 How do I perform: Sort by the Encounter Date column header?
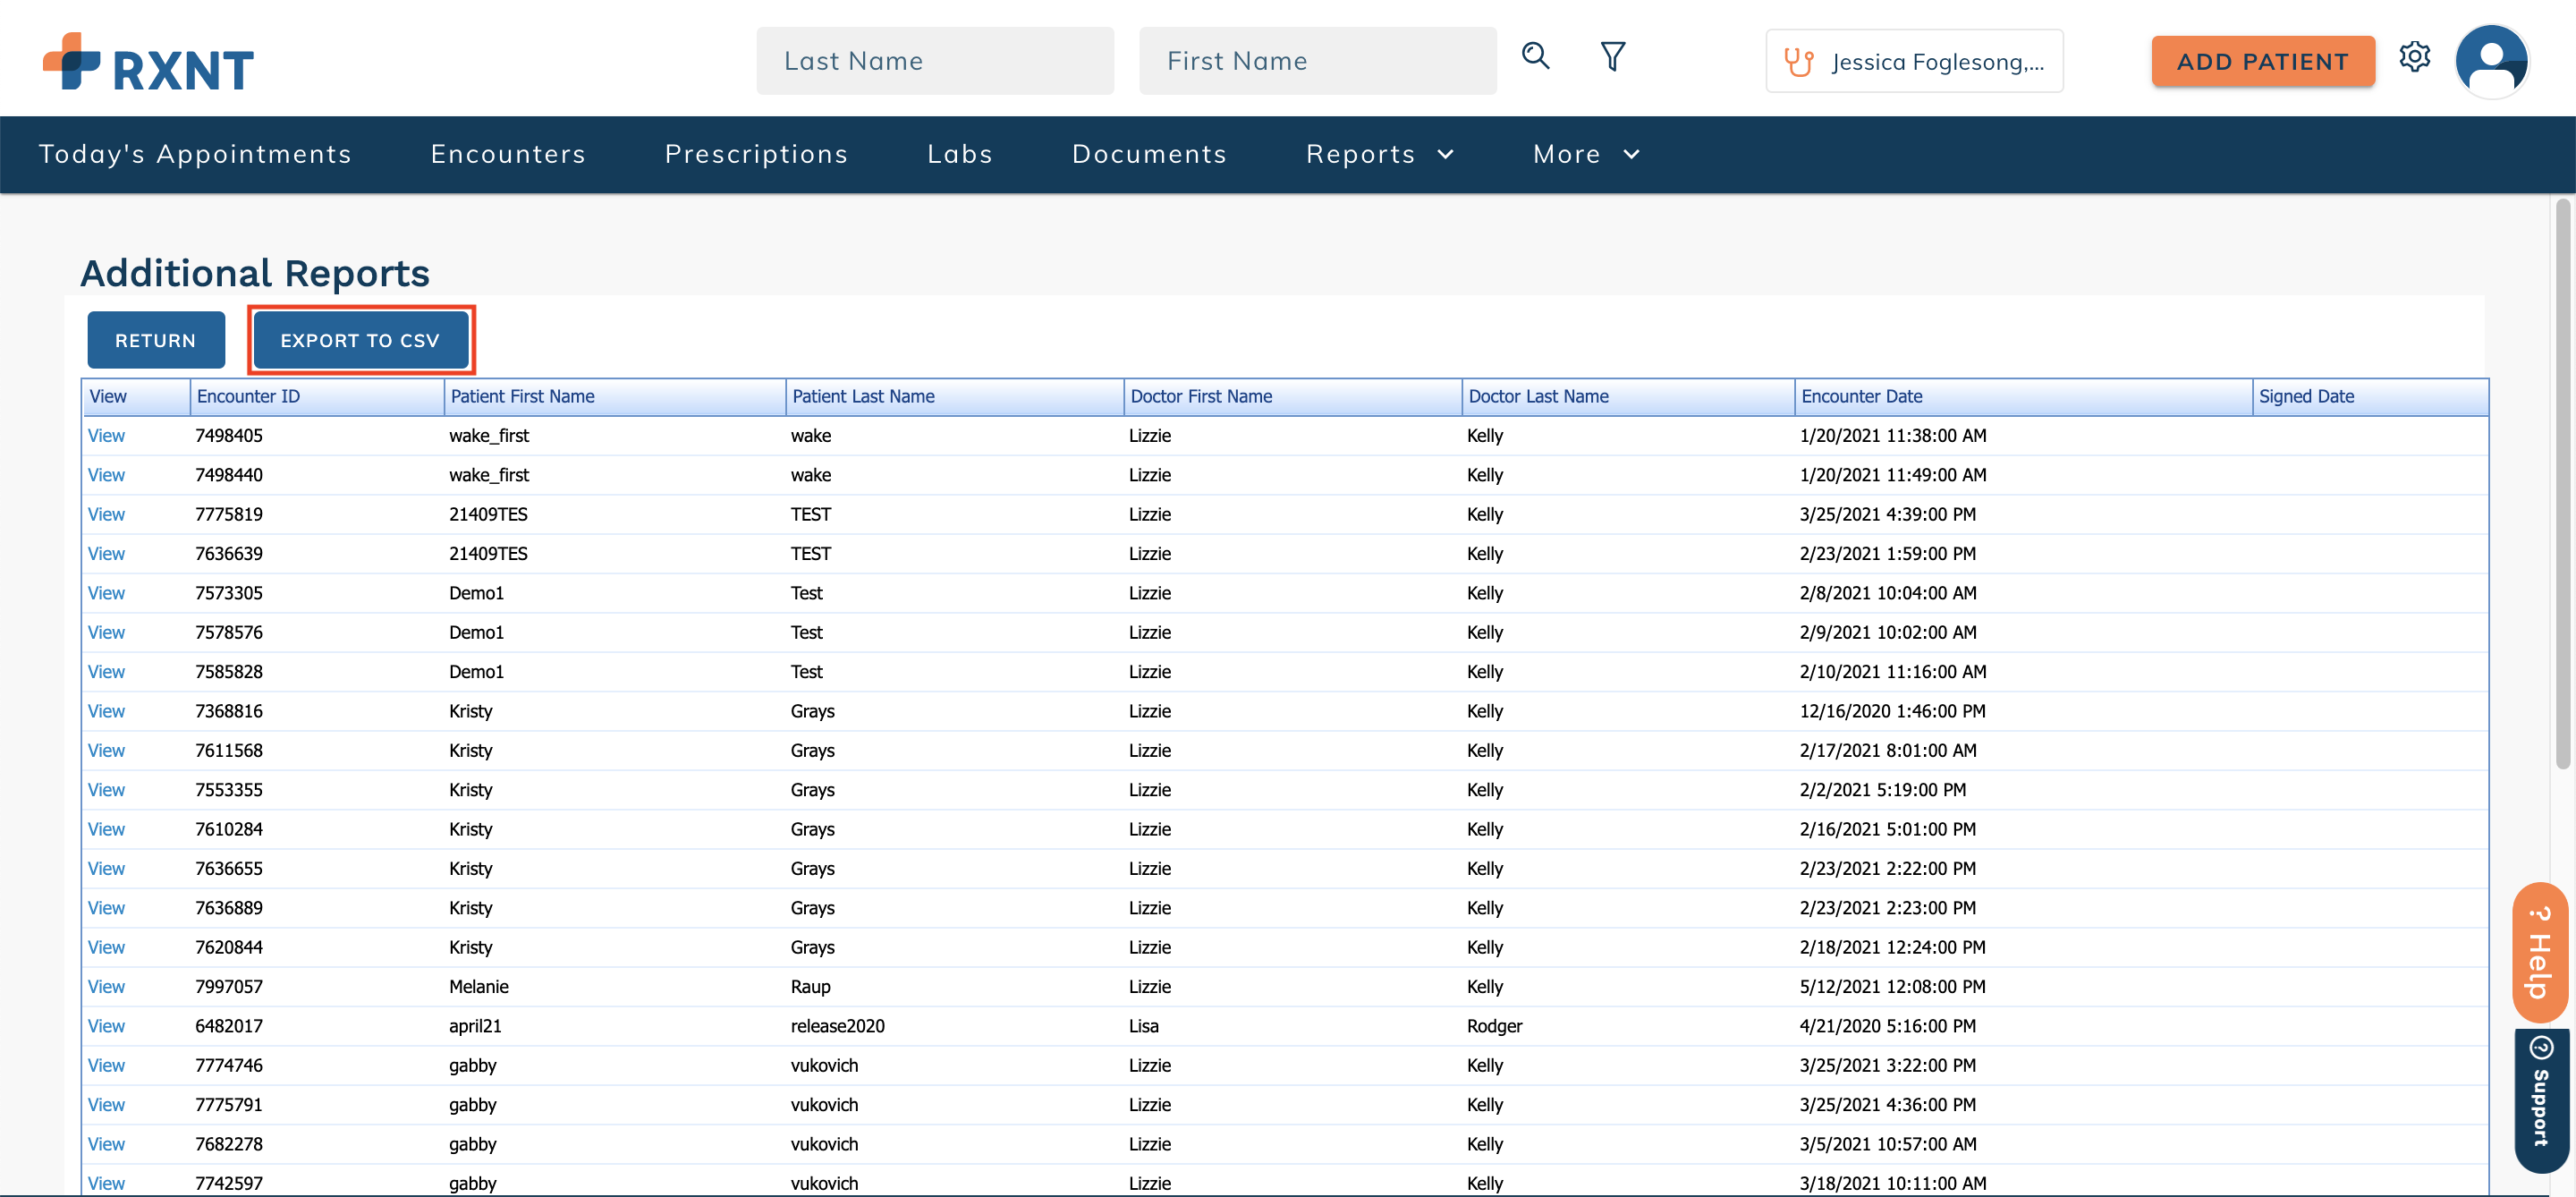tap(1862, 396)
